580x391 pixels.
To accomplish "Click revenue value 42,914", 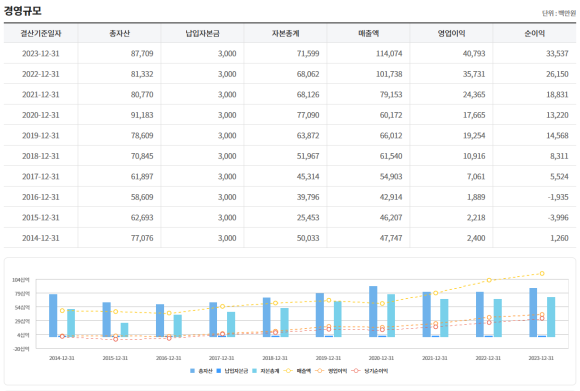I will tap(391, 197).
